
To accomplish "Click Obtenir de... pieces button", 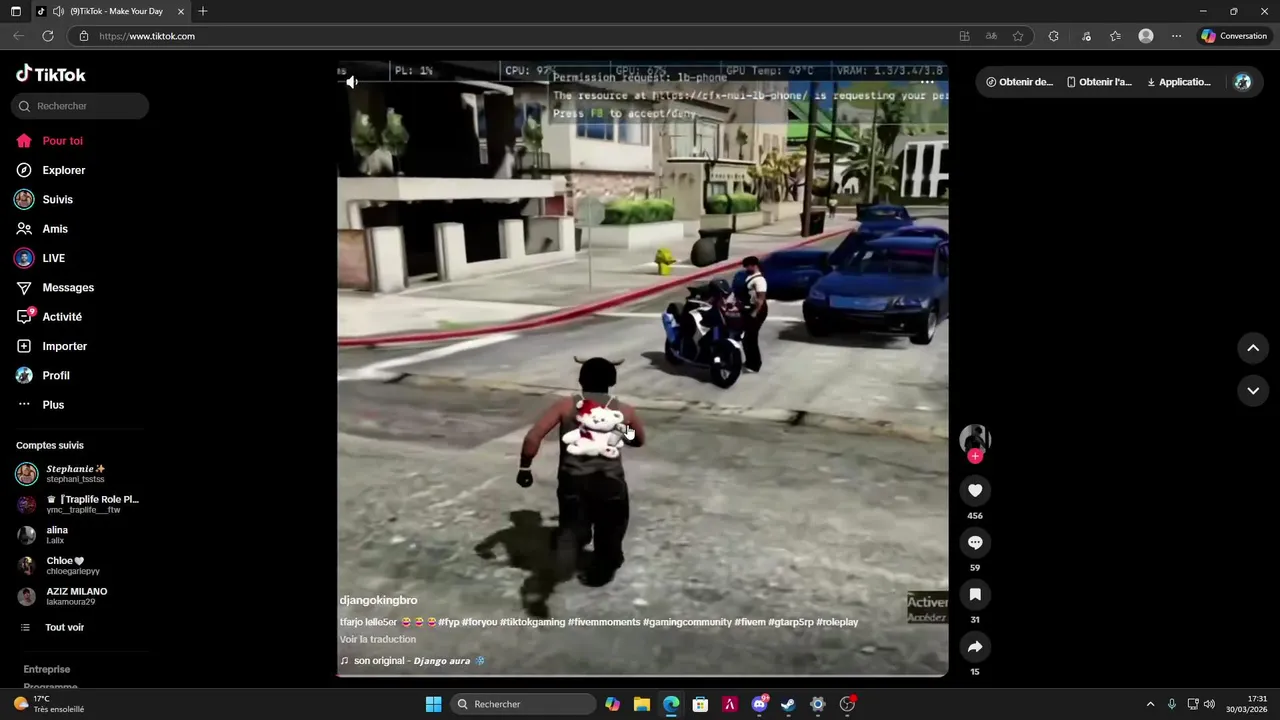I will [x=1019, y=82].
